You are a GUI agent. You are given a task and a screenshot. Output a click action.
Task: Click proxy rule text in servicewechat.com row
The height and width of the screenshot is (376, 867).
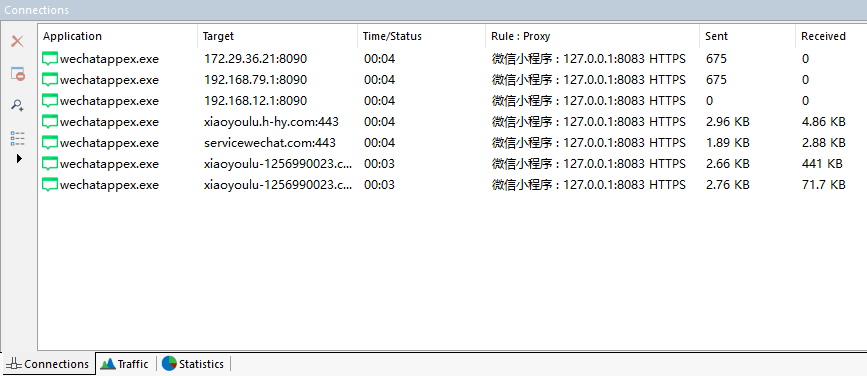[588, 143]
